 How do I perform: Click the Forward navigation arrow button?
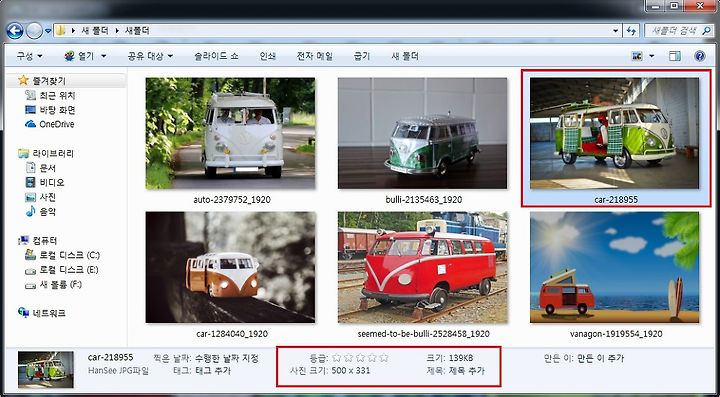(34, 31)
